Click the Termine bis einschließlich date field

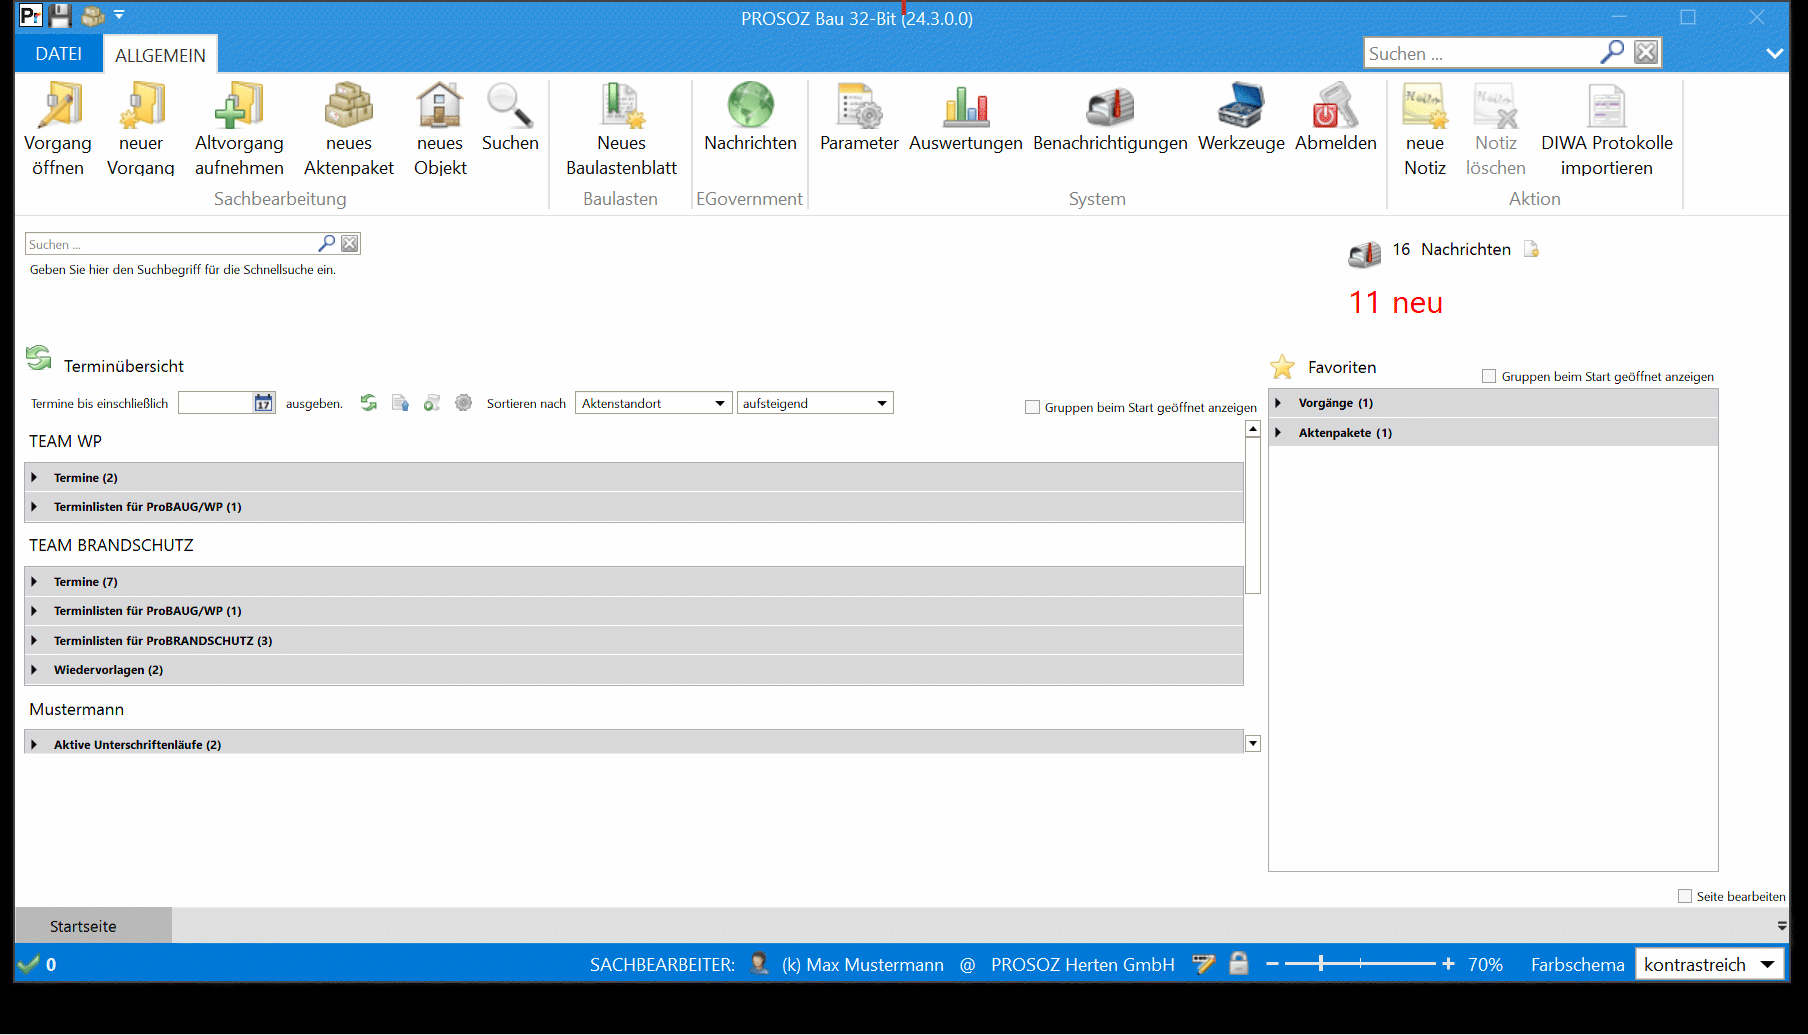pyautogui.click(x=216, y=403)
